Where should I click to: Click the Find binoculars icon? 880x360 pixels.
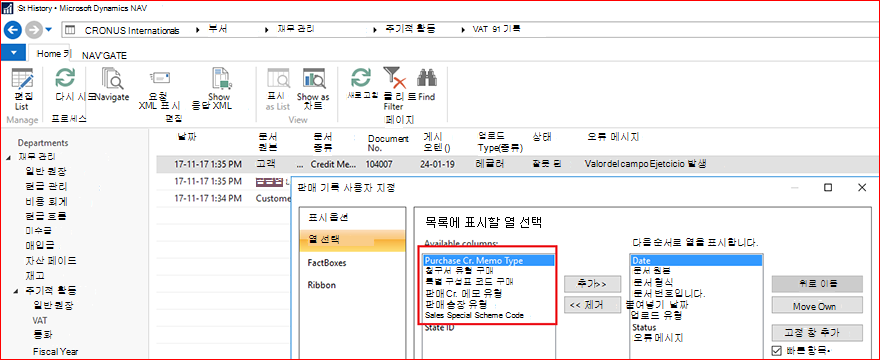tap(427, 78)
